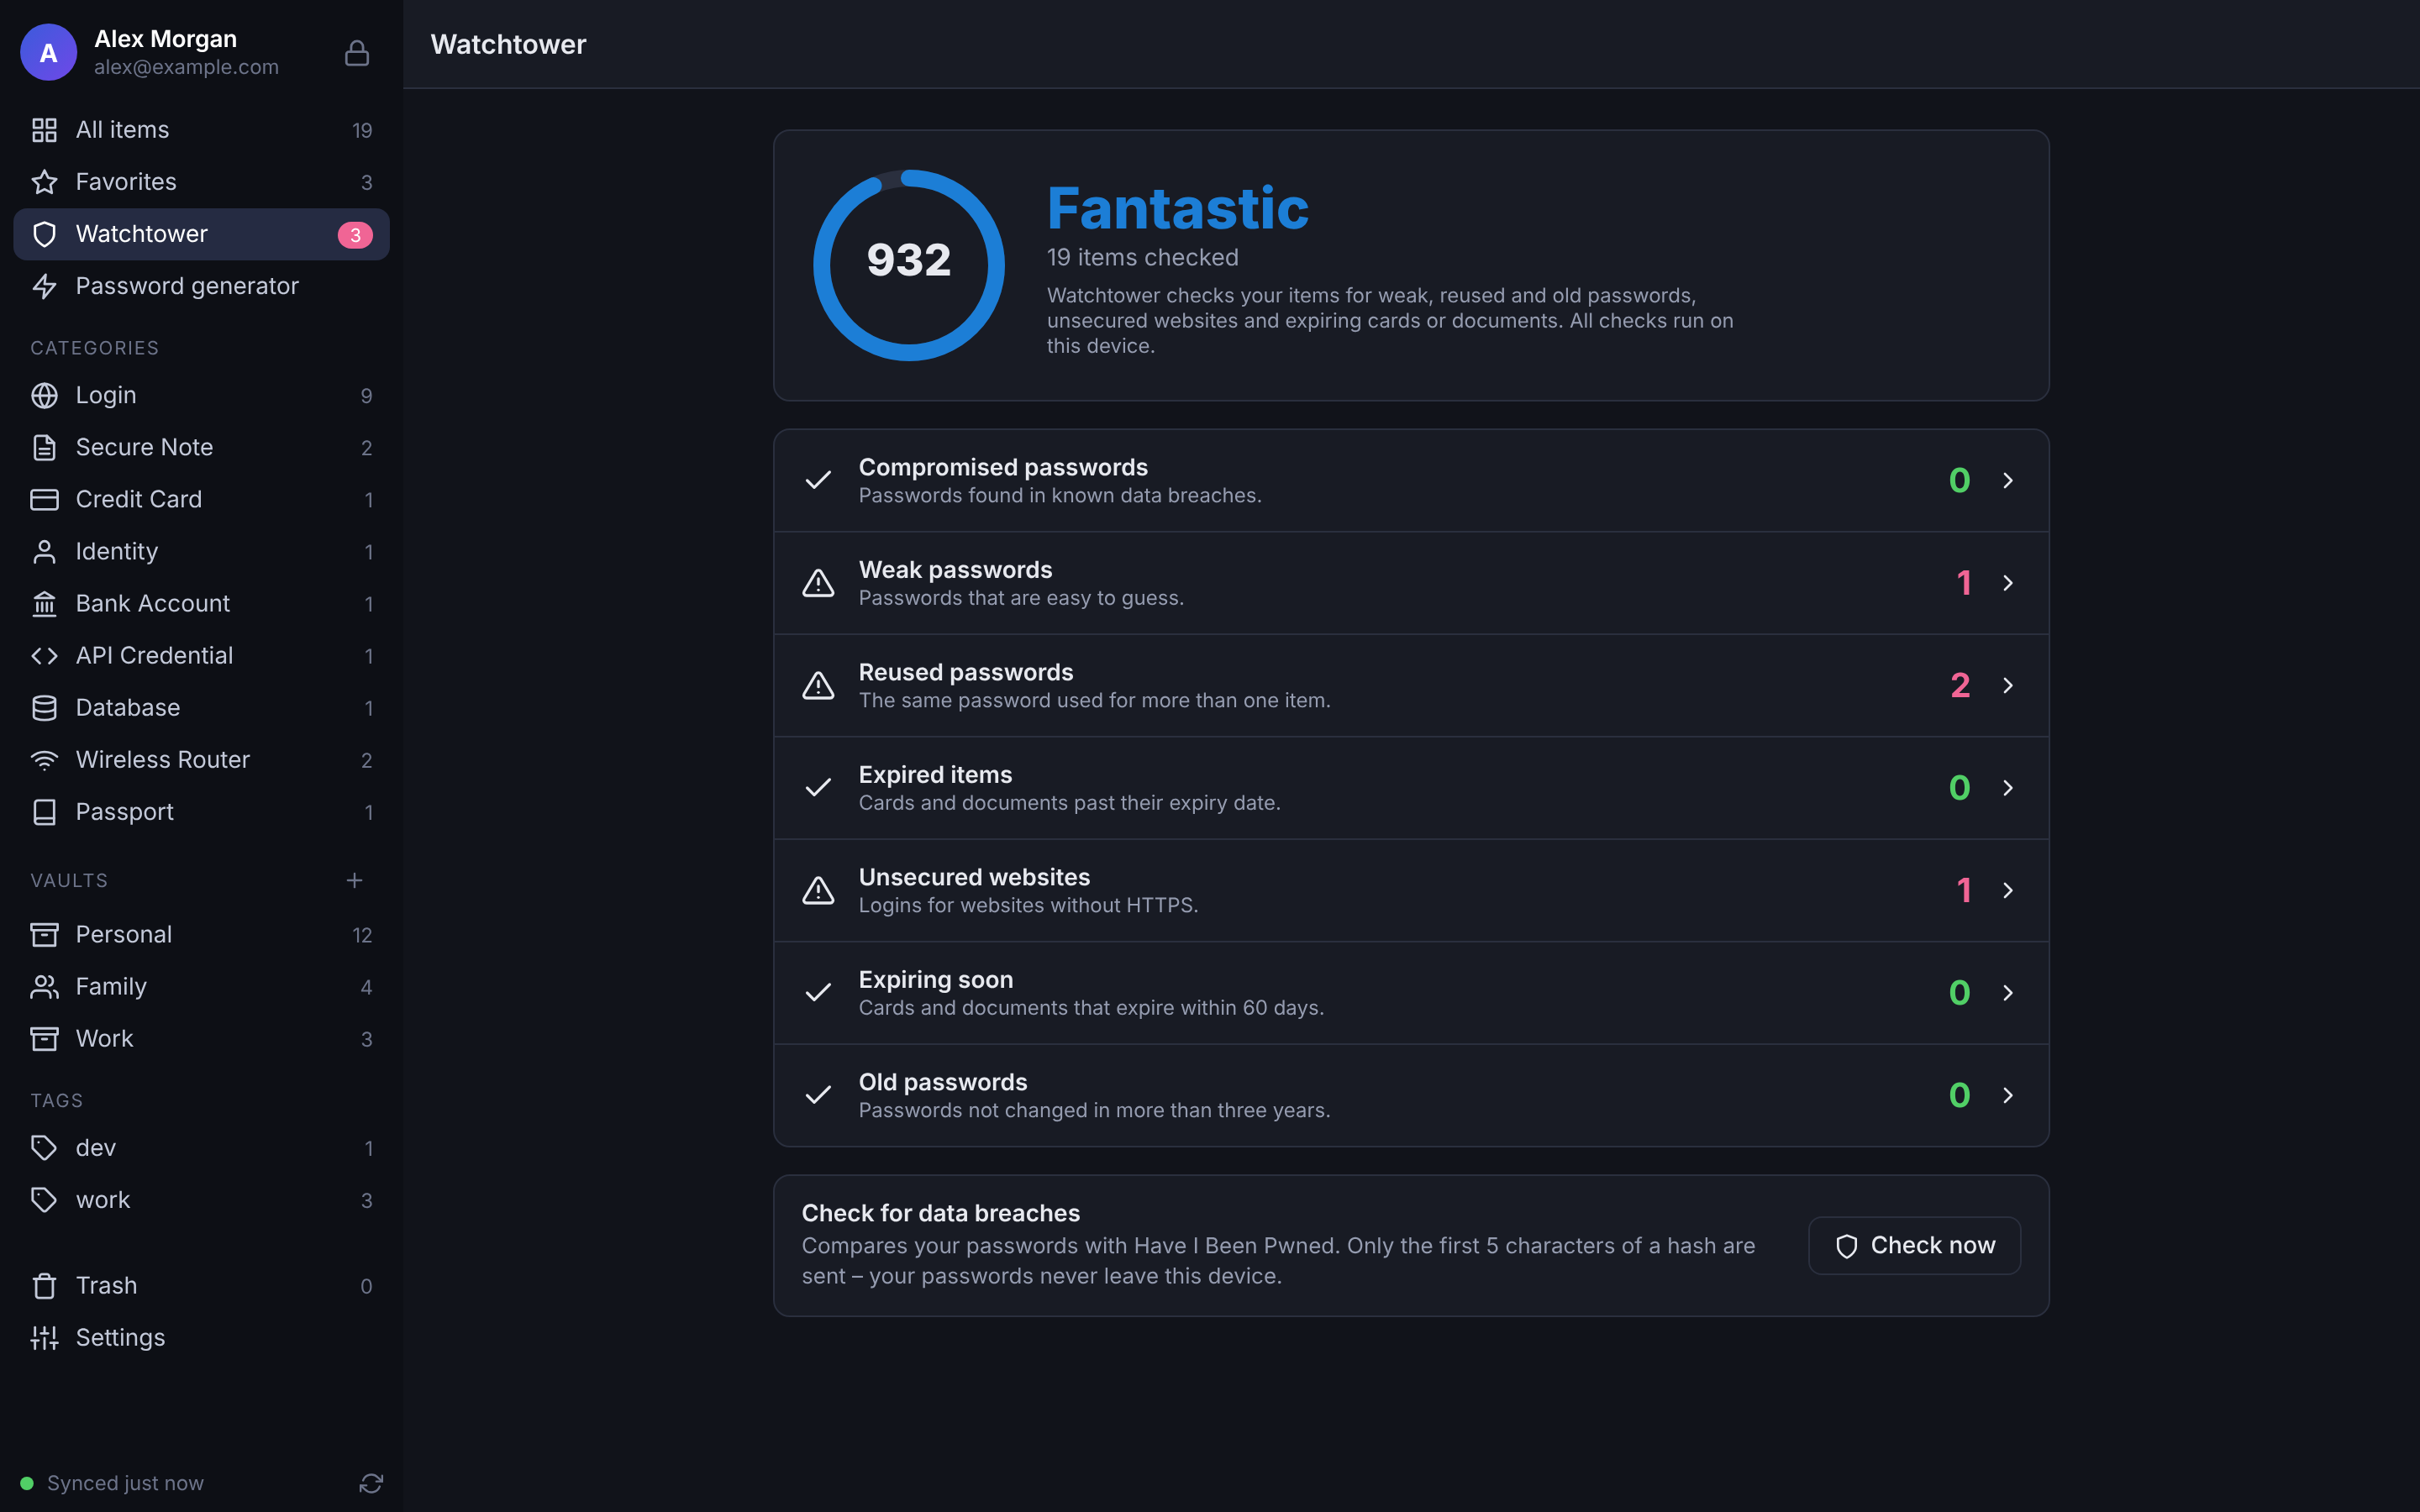
Task: Expand Expired items chevron
Action: point(2007,788)
